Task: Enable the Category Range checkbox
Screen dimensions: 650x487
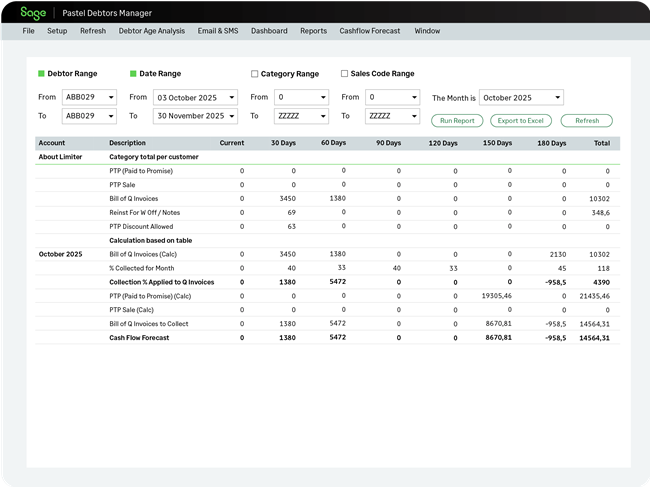Action: [255, 74]
